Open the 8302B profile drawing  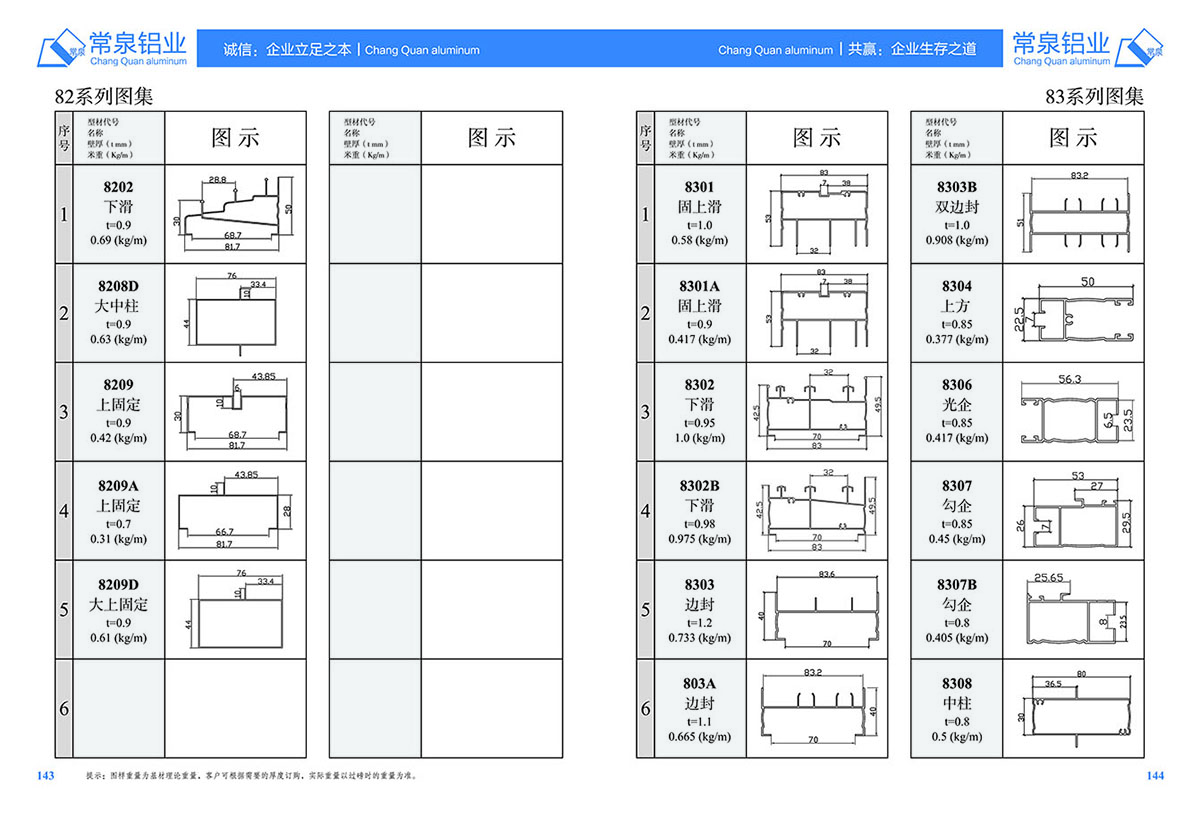click(817, 510)
